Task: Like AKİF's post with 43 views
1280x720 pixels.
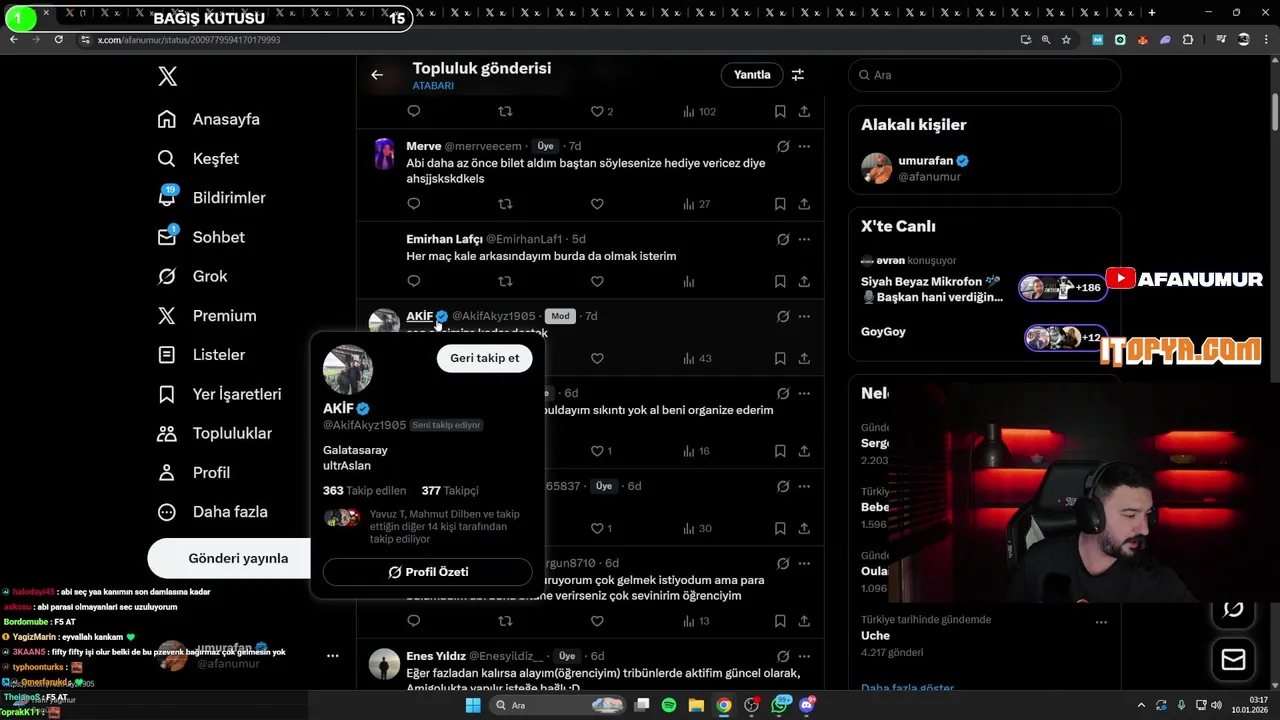Action: (597, 358)
